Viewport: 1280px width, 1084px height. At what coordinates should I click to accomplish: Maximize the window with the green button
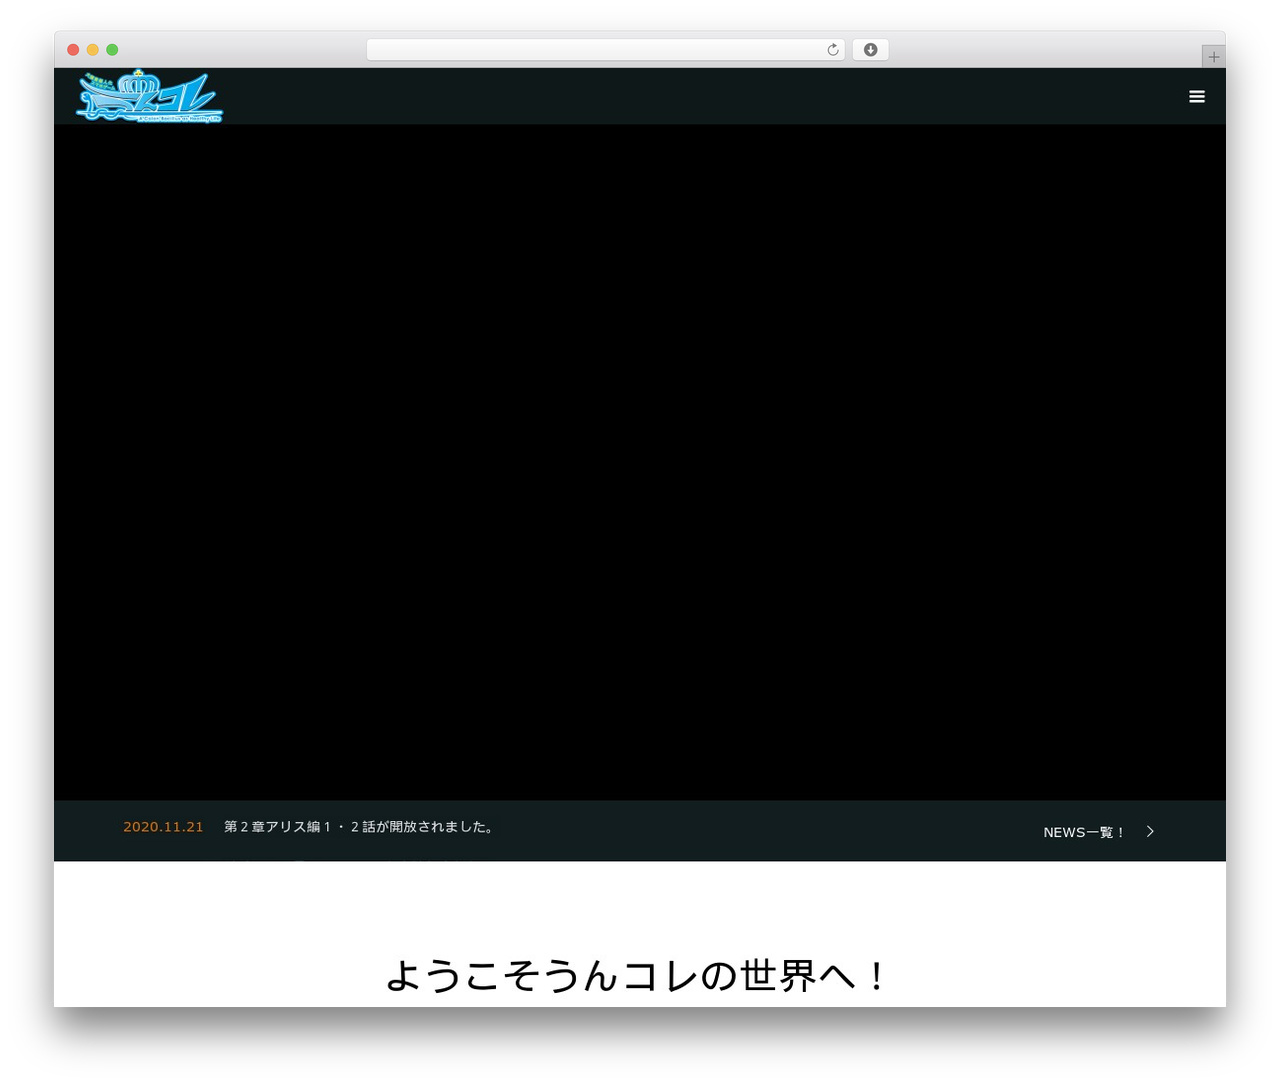click(112, 50)
